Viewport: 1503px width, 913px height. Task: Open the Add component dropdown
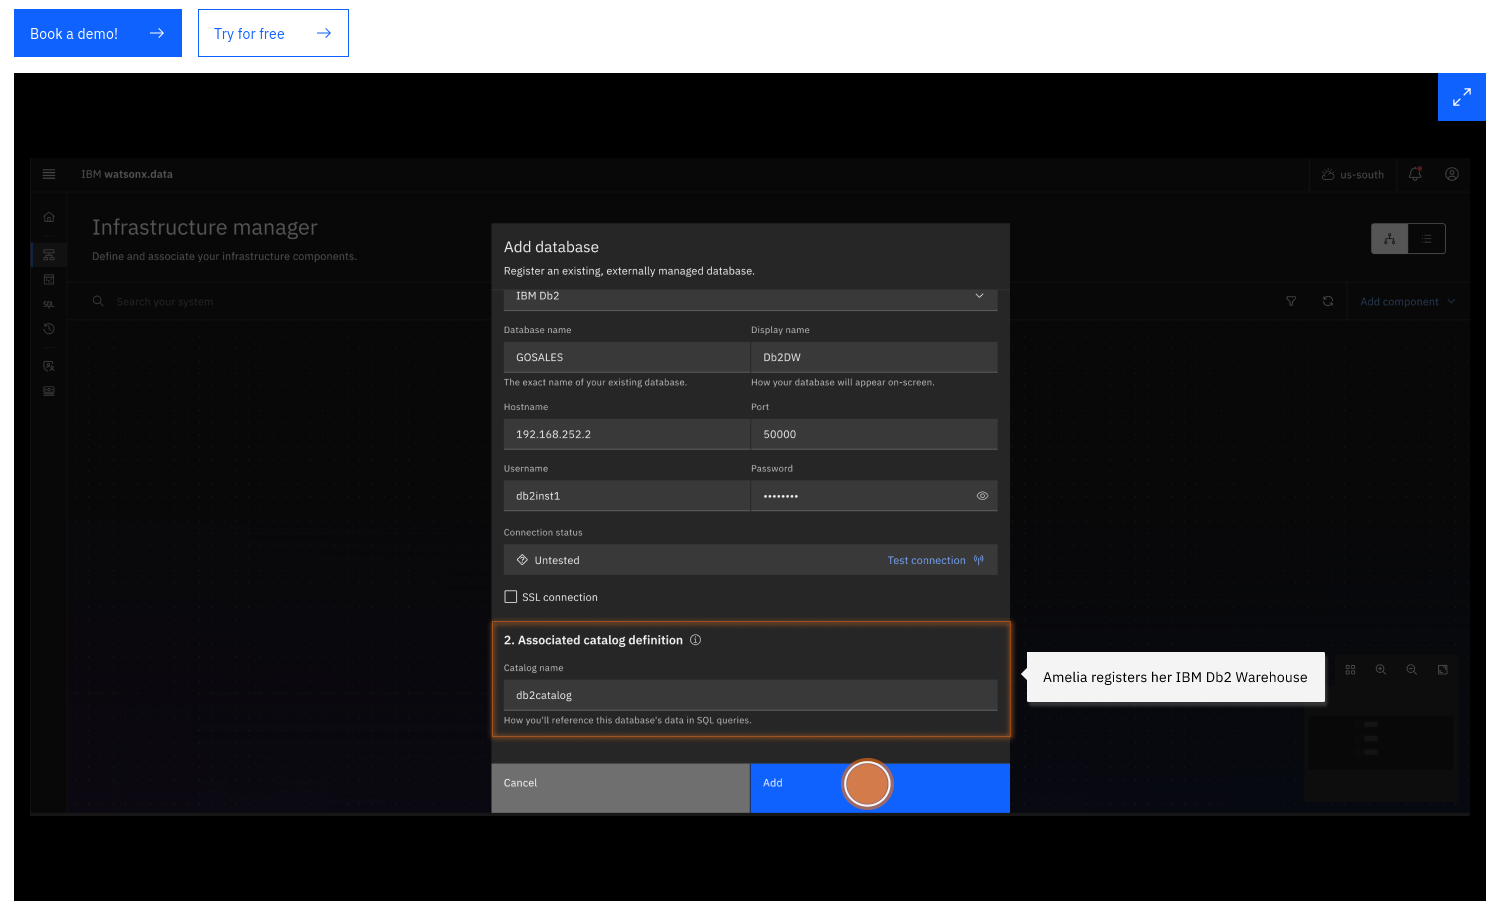(x=1408, y=301)
